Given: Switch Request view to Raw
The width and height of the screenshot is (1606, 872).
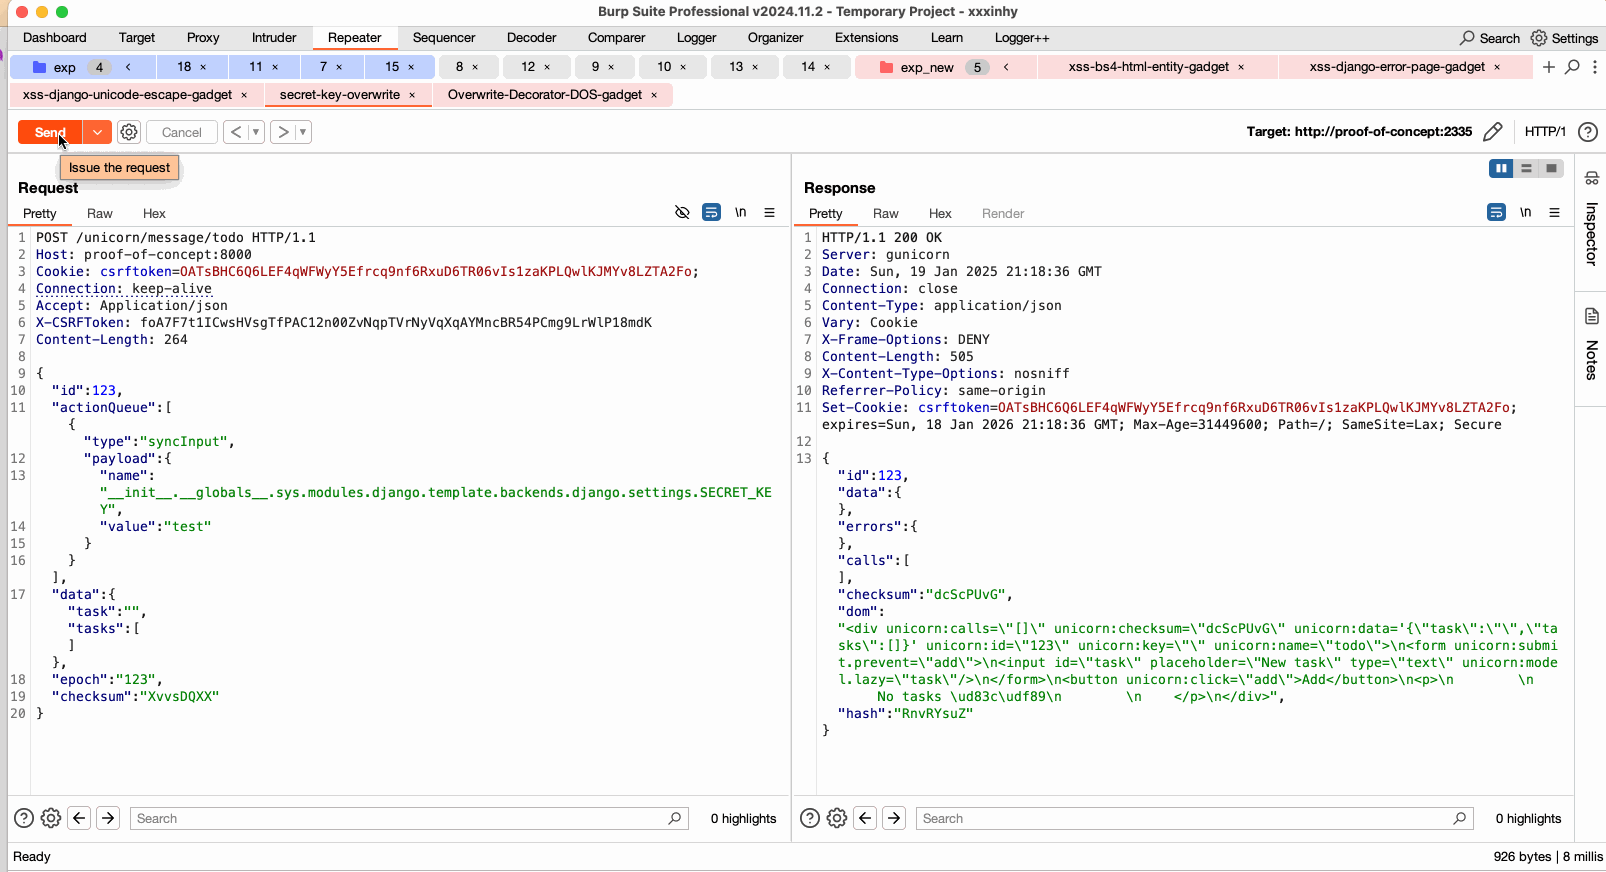Looking at the screenshot, I should click(100, 213).
